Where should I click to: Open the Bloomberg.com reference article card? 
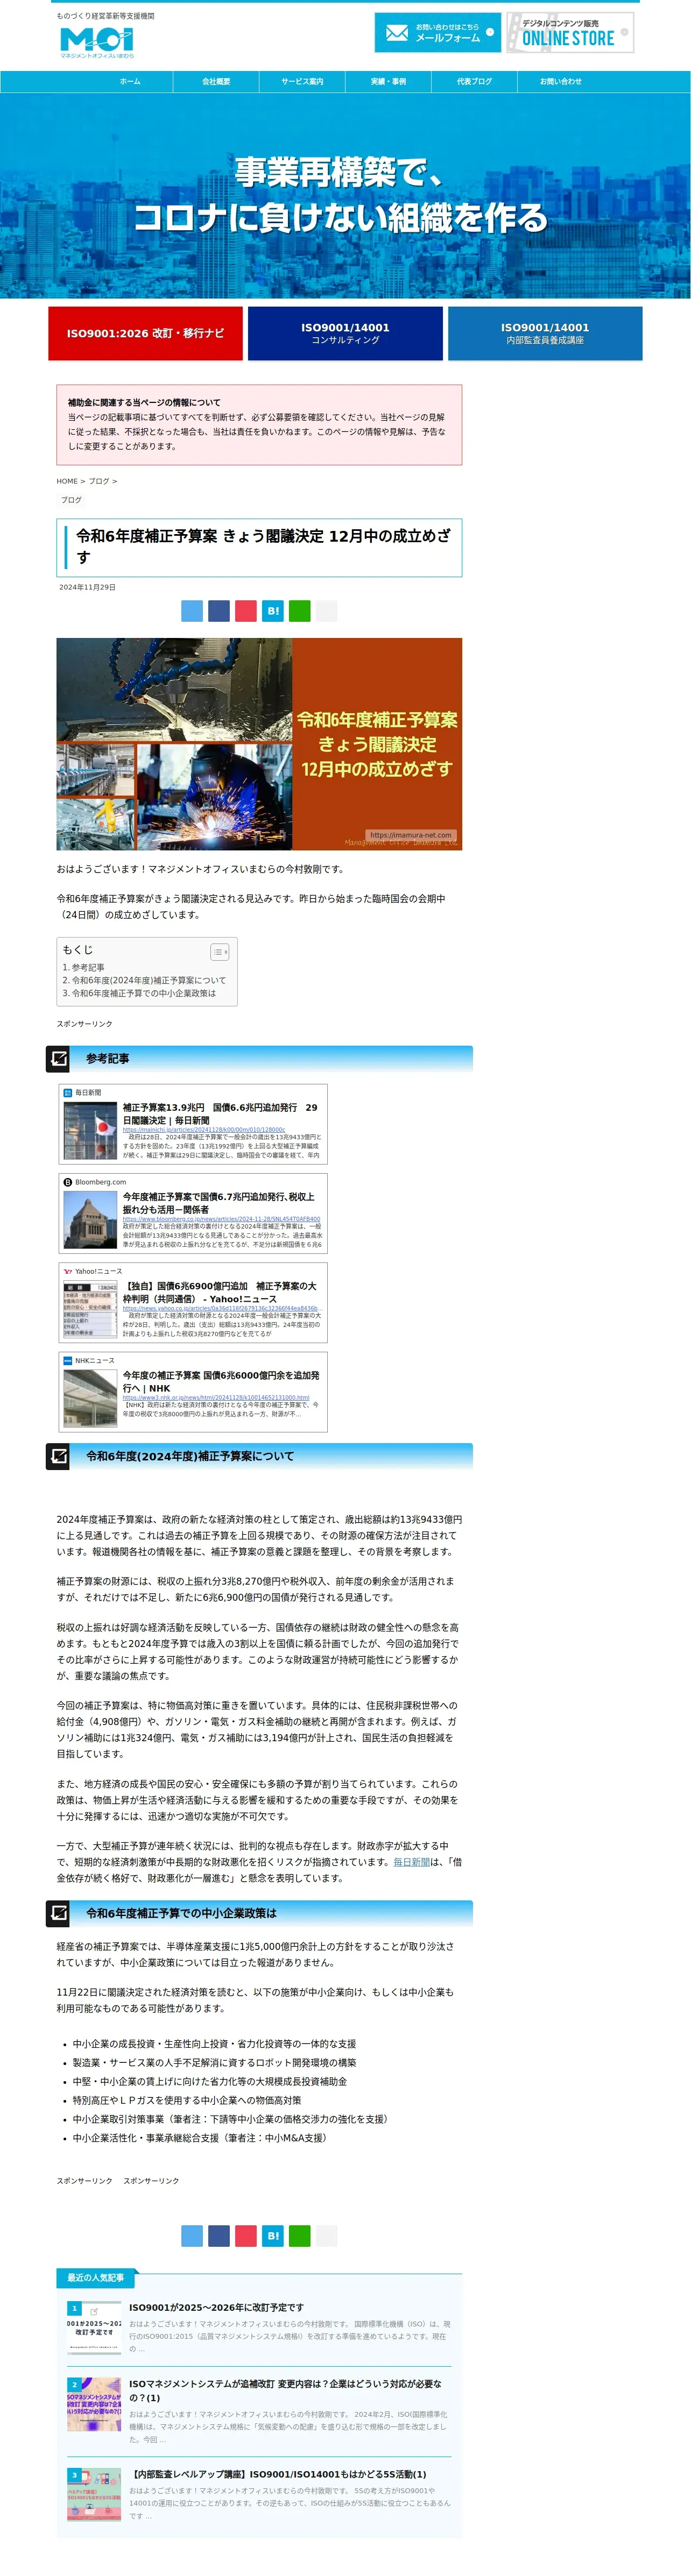click(x=193, y=1214)
